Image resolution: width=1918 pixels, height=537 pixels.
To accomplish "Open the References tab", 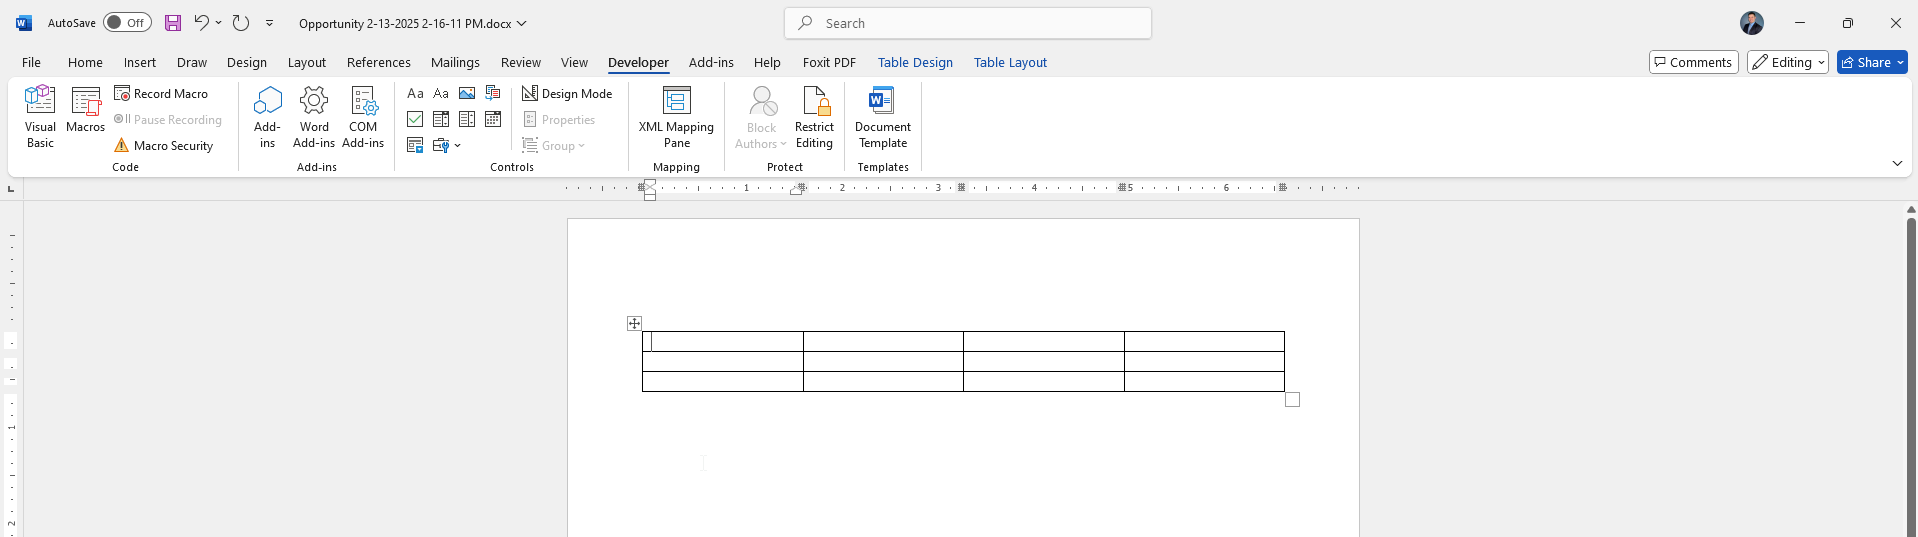I will coord(378,62).
